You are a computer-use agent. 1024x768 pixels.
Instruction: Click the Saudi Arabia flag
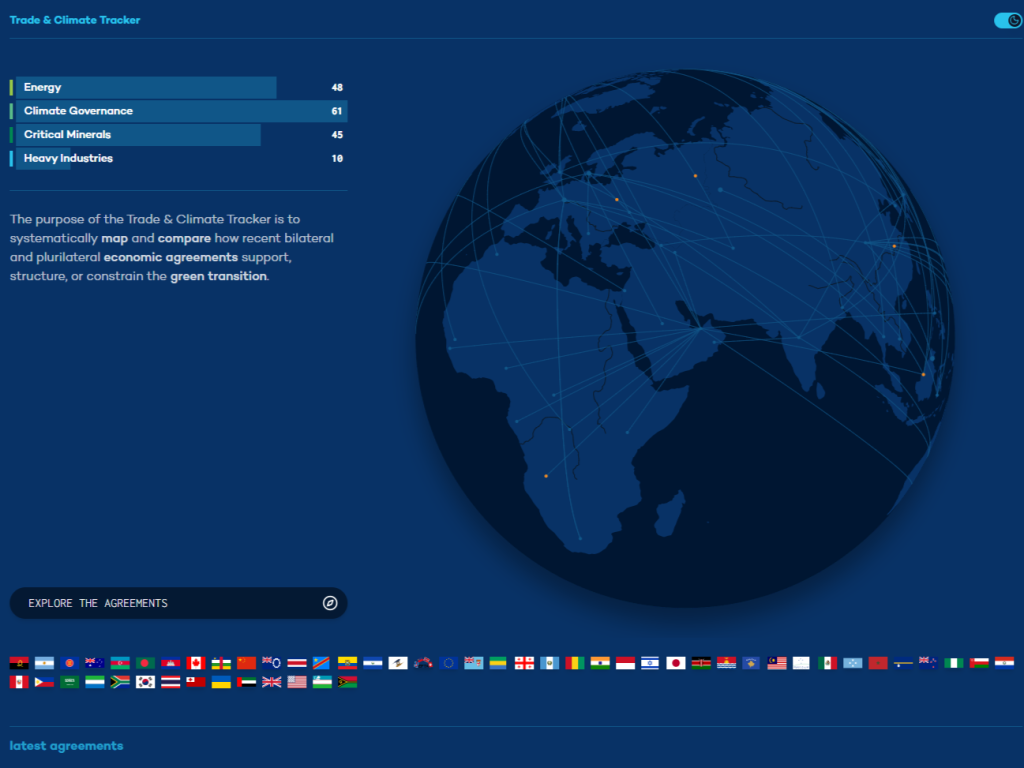(69, 682)
